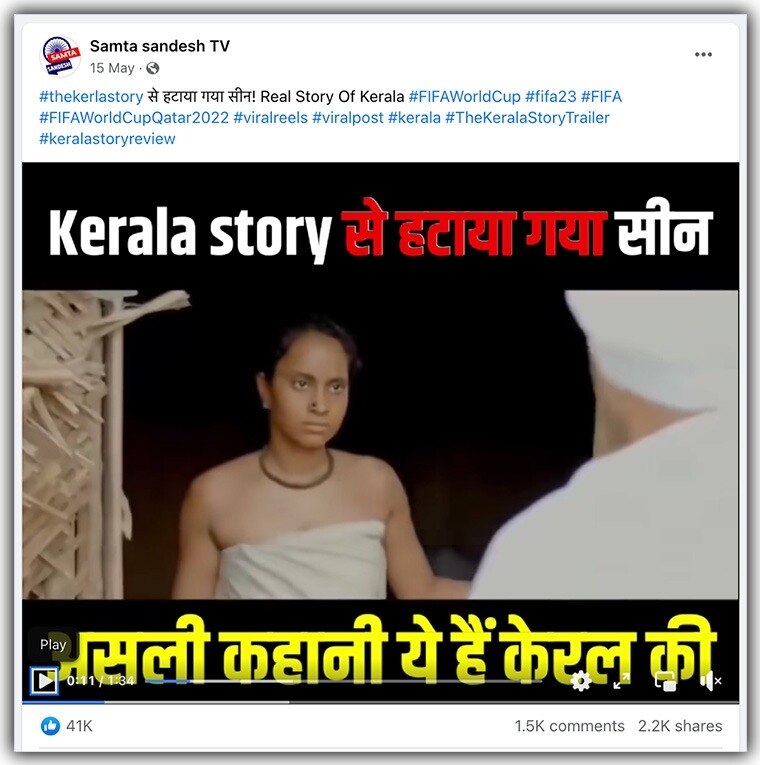Open the 15 May post timestamp
The height and width of the screenshot is (765, 760).
tap(112, 68)
